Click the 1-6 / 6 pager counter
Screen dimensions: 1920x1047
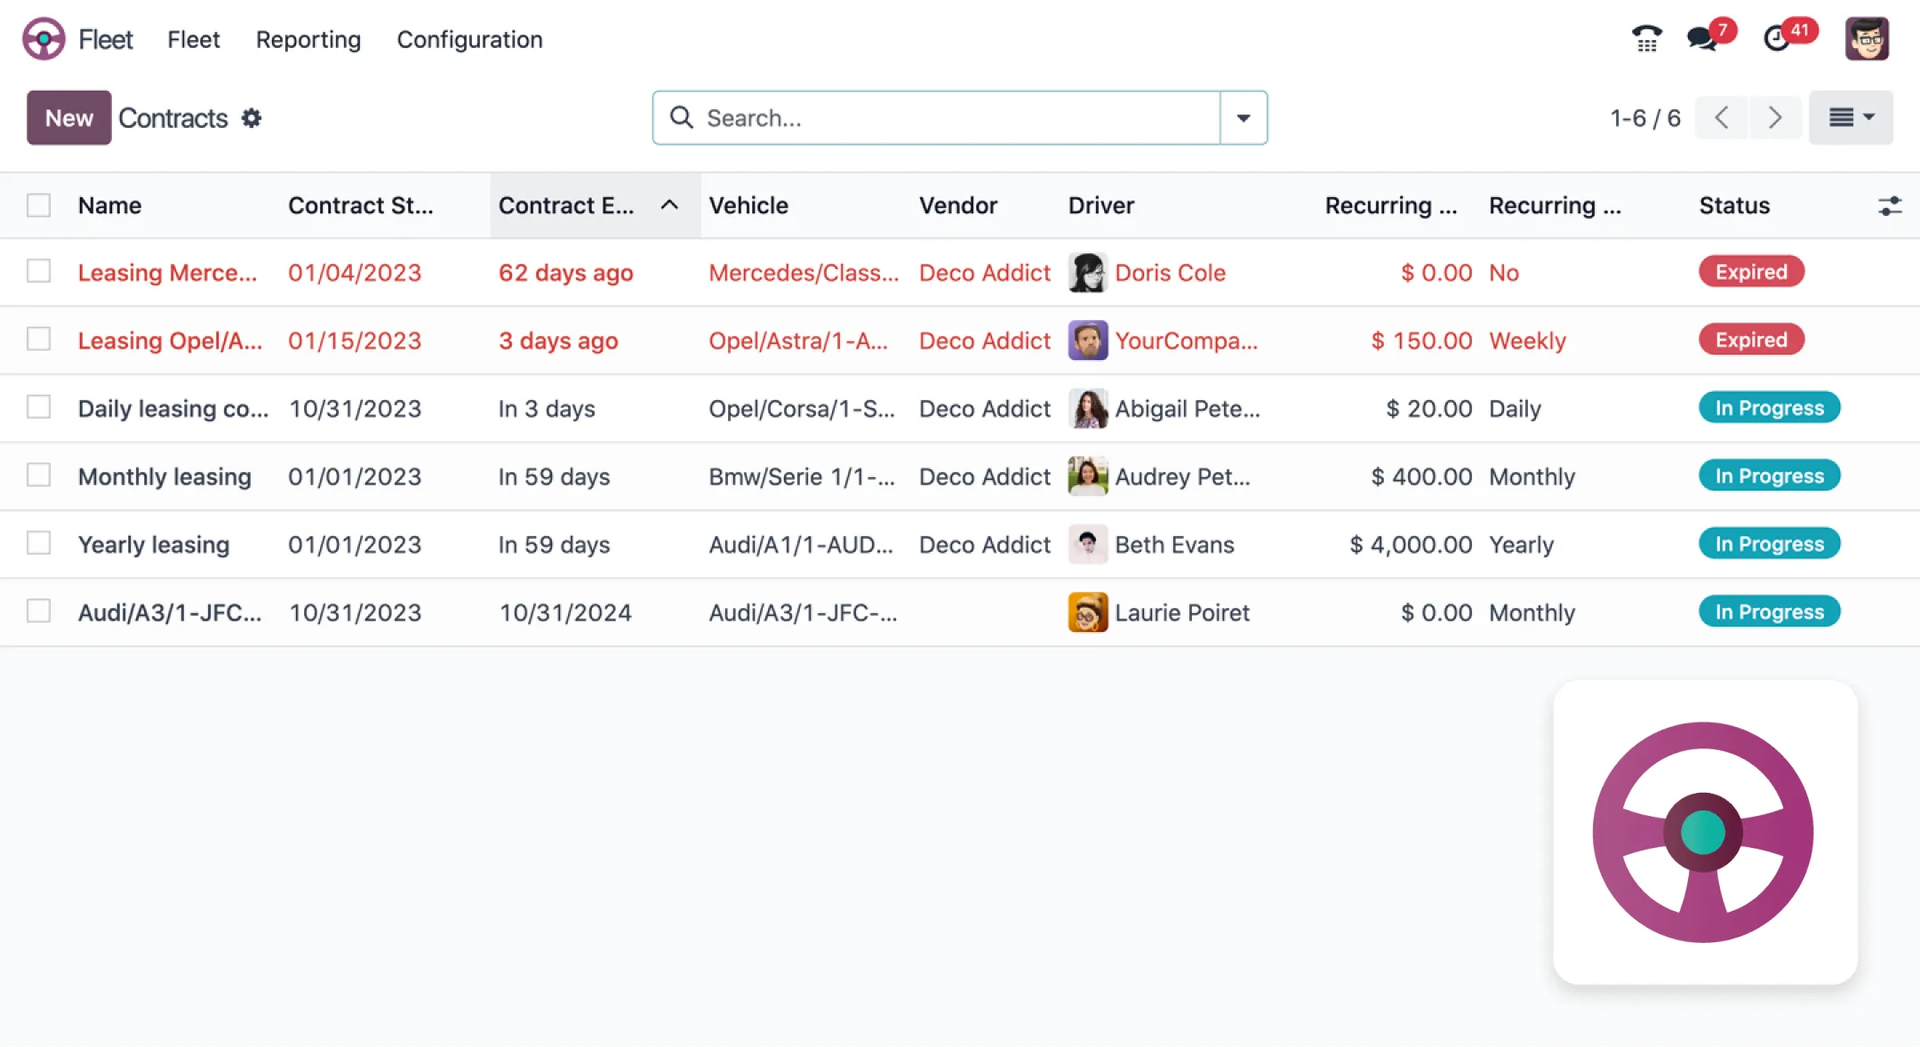click(x=1645, y=118)
